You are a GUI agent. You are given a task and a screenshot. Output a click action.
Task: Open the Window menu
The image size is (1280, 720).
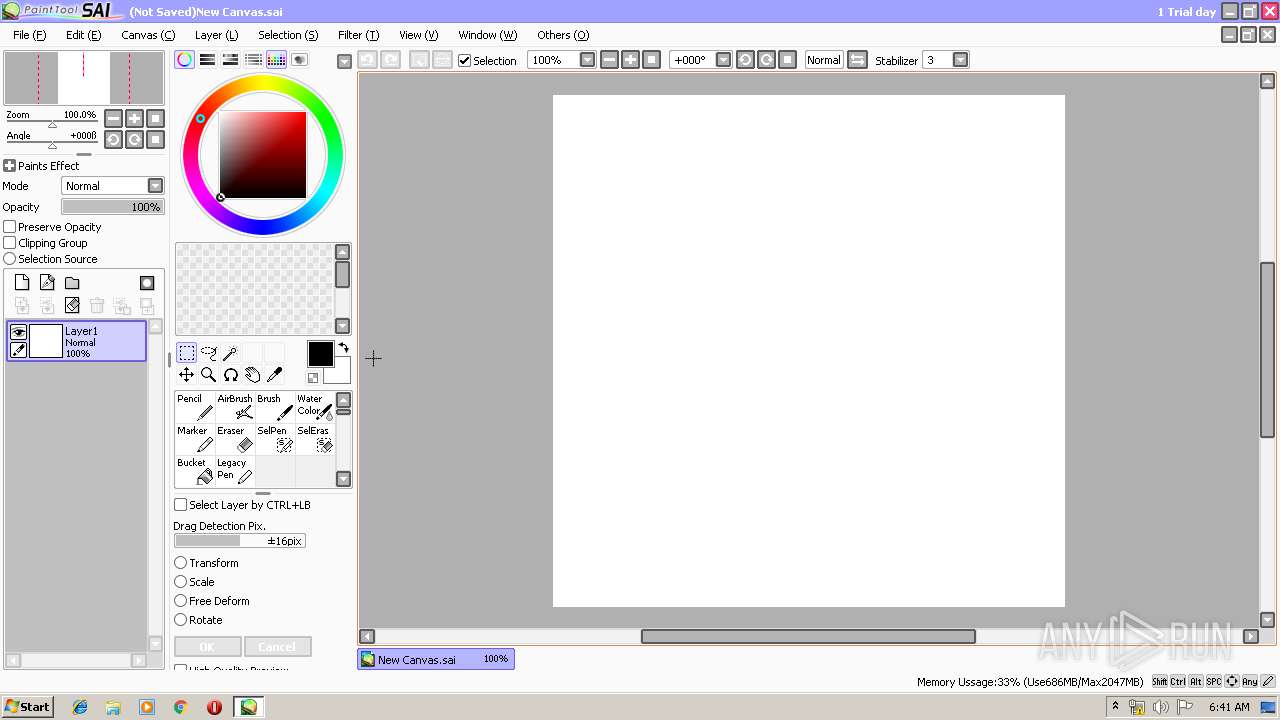click(487, 35)
